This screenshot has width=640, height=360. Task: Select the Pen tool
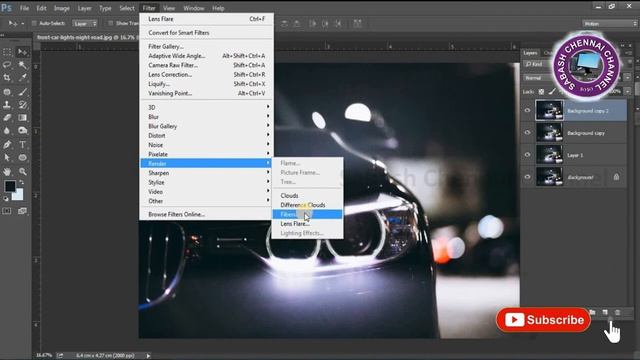click(7, 144)
